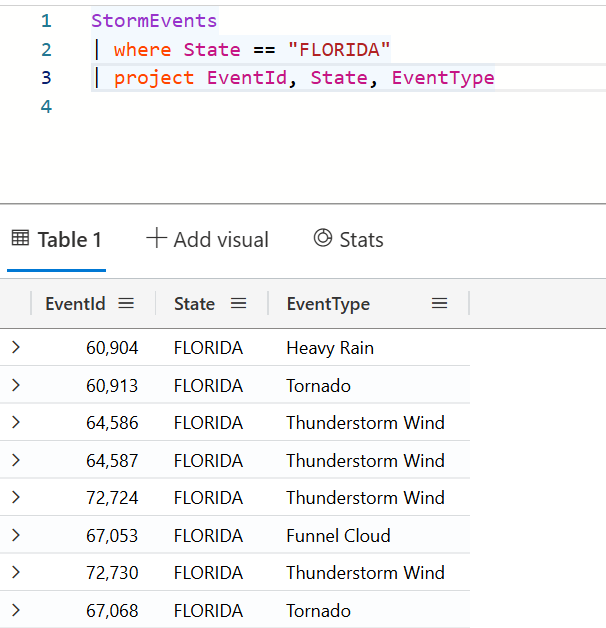The width and height of the screenshot is (606, 628).
Task: Click the project keyword in line 3
Action: pyautogui.click(x=154, y=78)
